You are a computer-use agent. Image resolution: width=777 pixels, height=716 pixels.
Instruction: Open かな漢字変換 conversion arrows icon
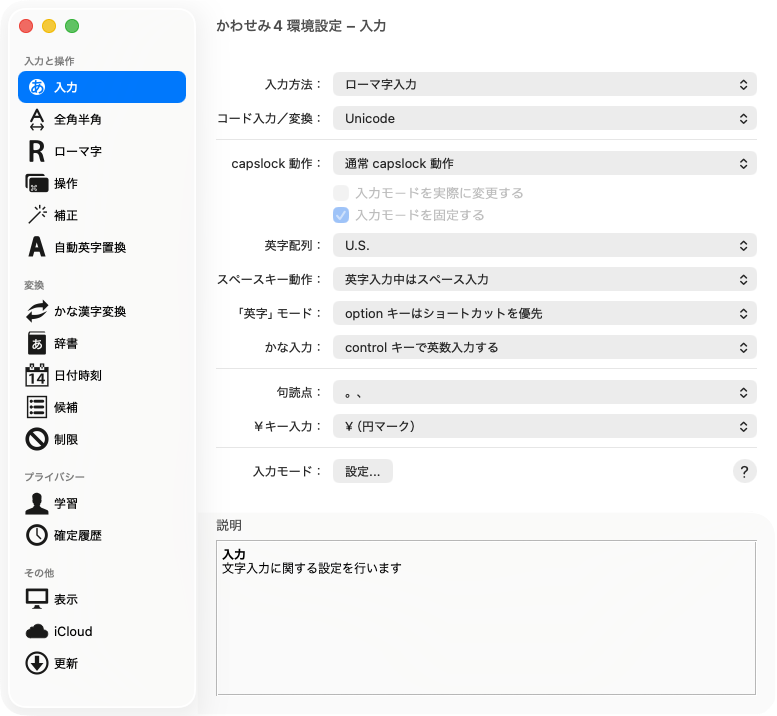[x=37, y=311]
